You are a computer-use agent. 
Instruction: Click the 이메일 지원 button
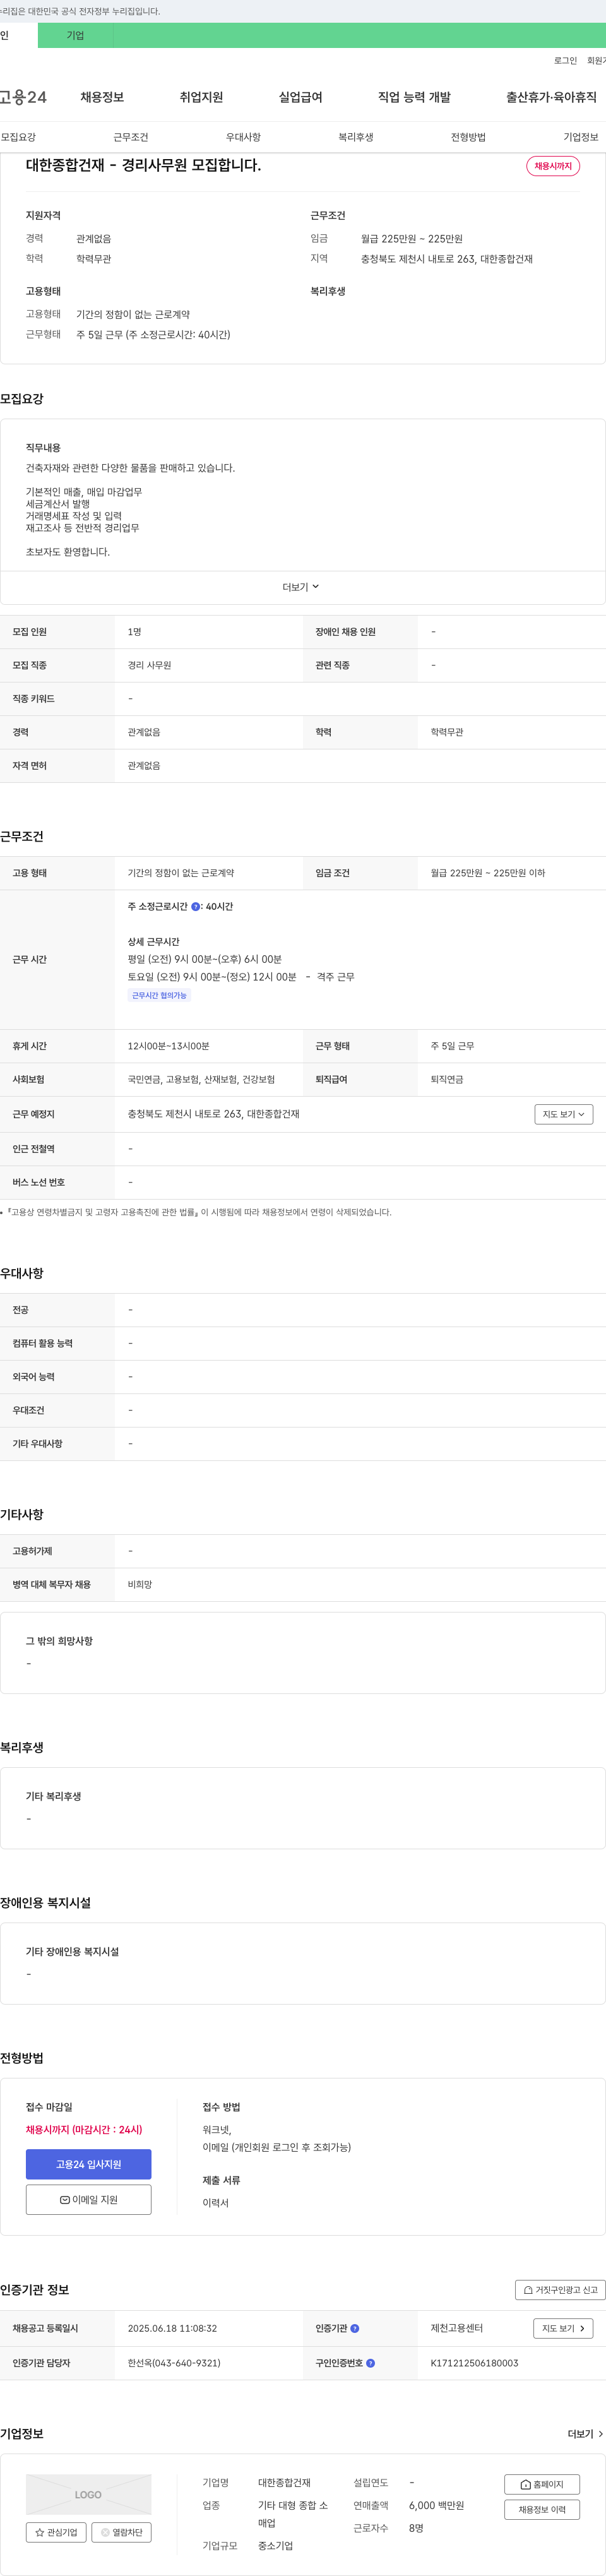click(89, 2199)
